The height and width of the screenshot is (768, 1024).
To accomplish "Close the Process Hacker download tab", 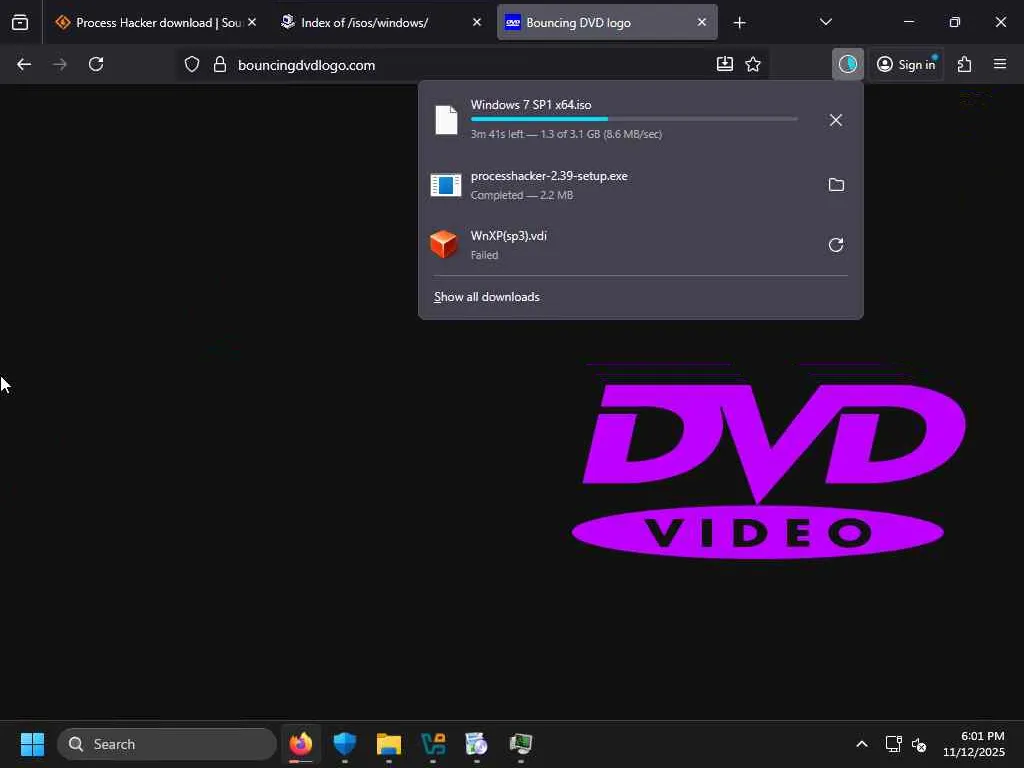I will (x=252, y=22).
